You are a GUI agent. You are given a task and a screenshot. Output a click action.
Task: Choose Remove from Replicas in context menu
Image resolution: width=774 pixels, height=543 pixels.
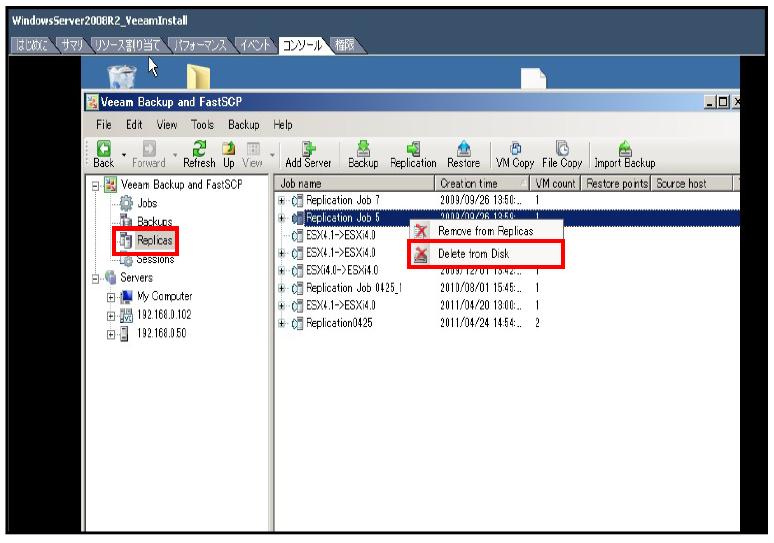click(x=486, y=231)
